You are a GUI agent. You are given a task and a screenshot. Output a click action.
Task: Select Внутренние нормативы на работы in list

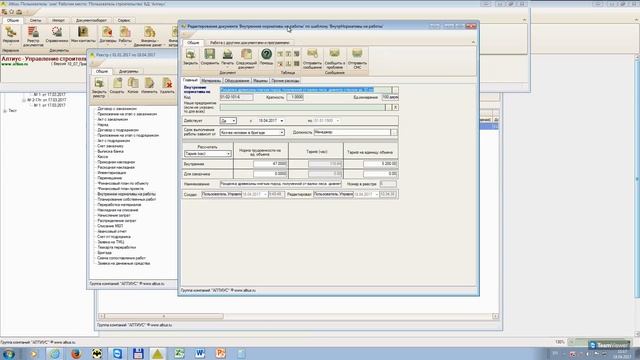click(x=127, y=194)
